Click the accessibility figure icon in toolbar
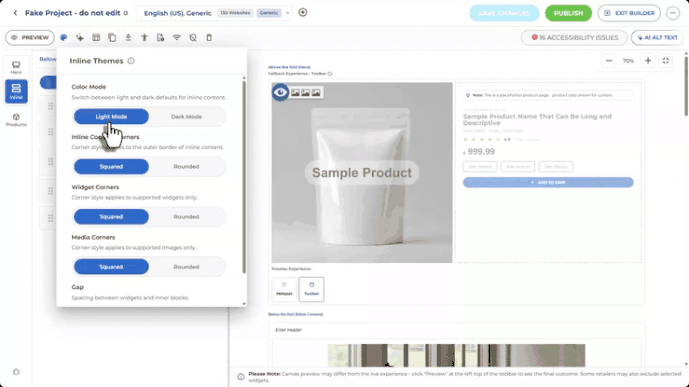This screenshot has height=387, width=689. point(144,38)
